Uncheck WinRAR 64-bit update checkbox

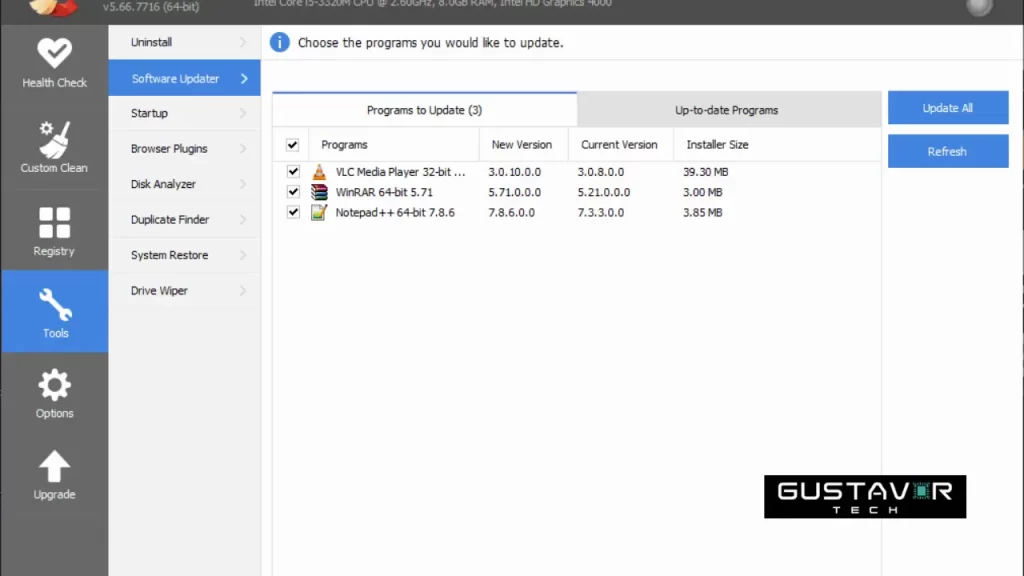click(x=293, y=192)
